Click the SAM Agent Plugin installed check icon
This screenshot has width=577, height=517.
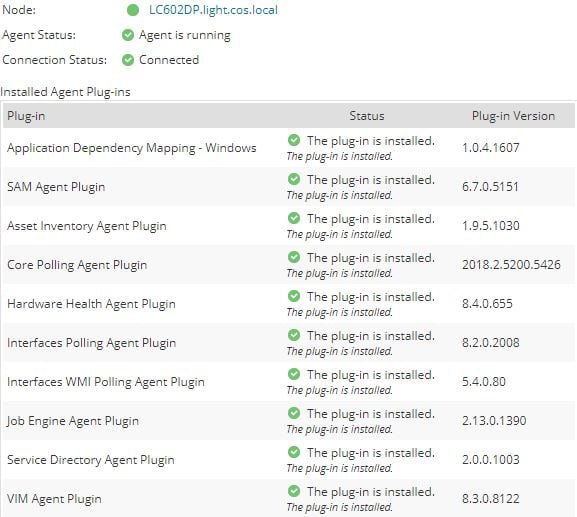pos(294,179)
